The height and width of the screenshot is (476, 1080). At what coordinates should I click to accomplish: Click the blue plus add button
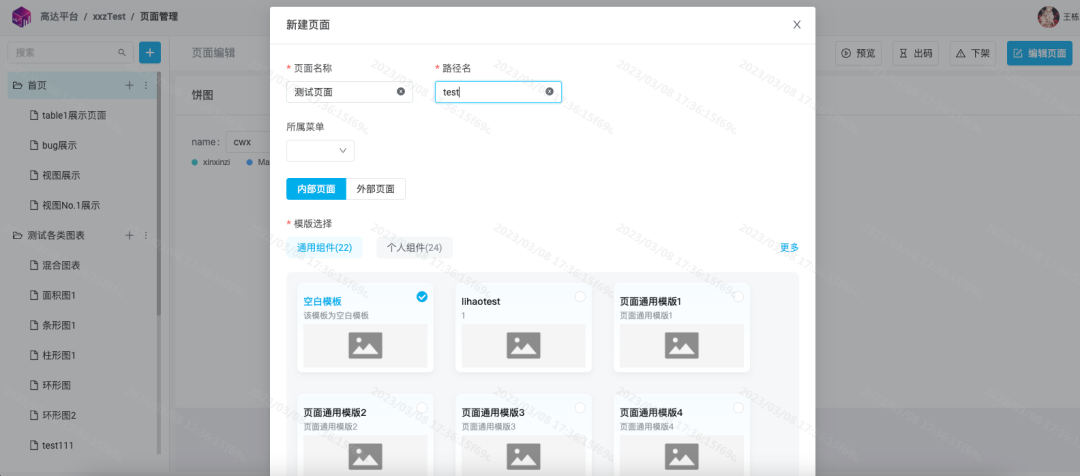tap(150, 52)
